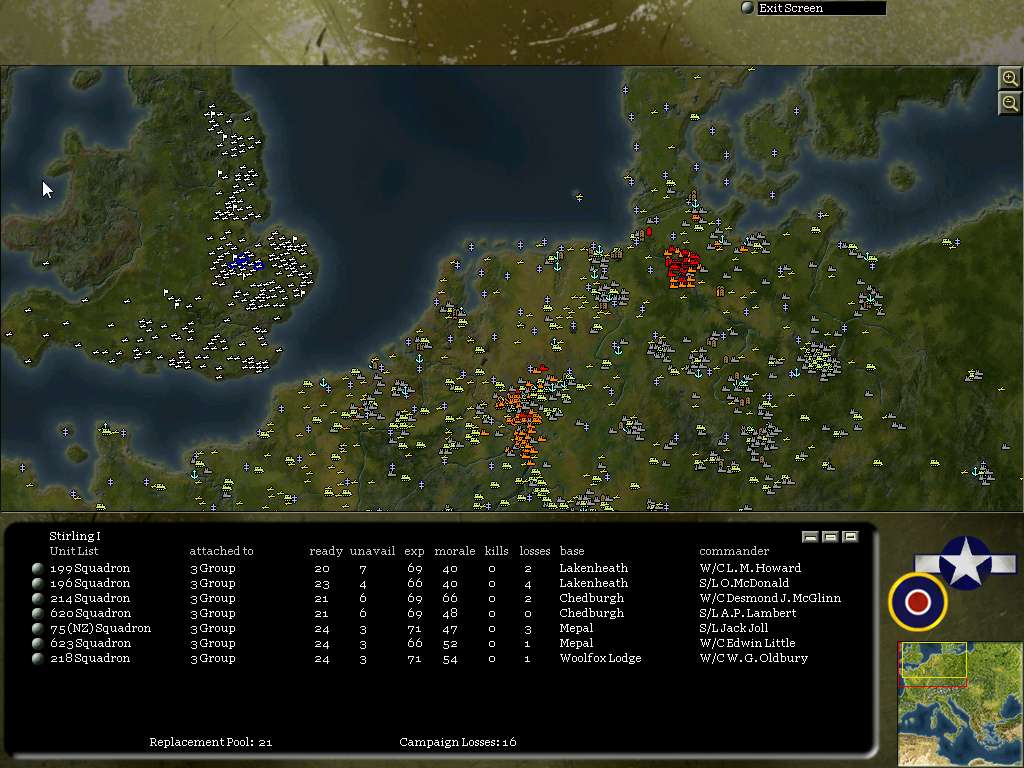Open the 623 Squadron entry
Image resolution: width=1024 pixels, height=768 pixels.
point(90,643)
